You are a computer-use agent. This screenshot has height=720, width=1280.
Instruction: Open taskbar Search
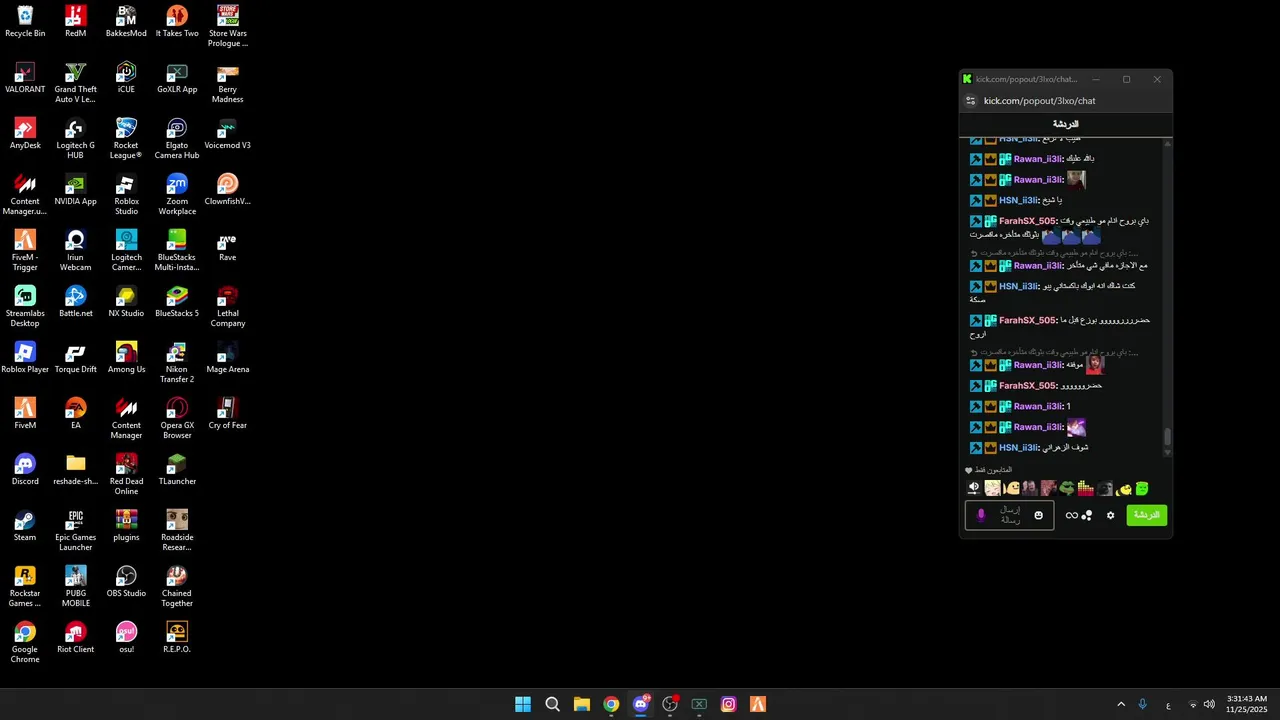pos(552,704)
